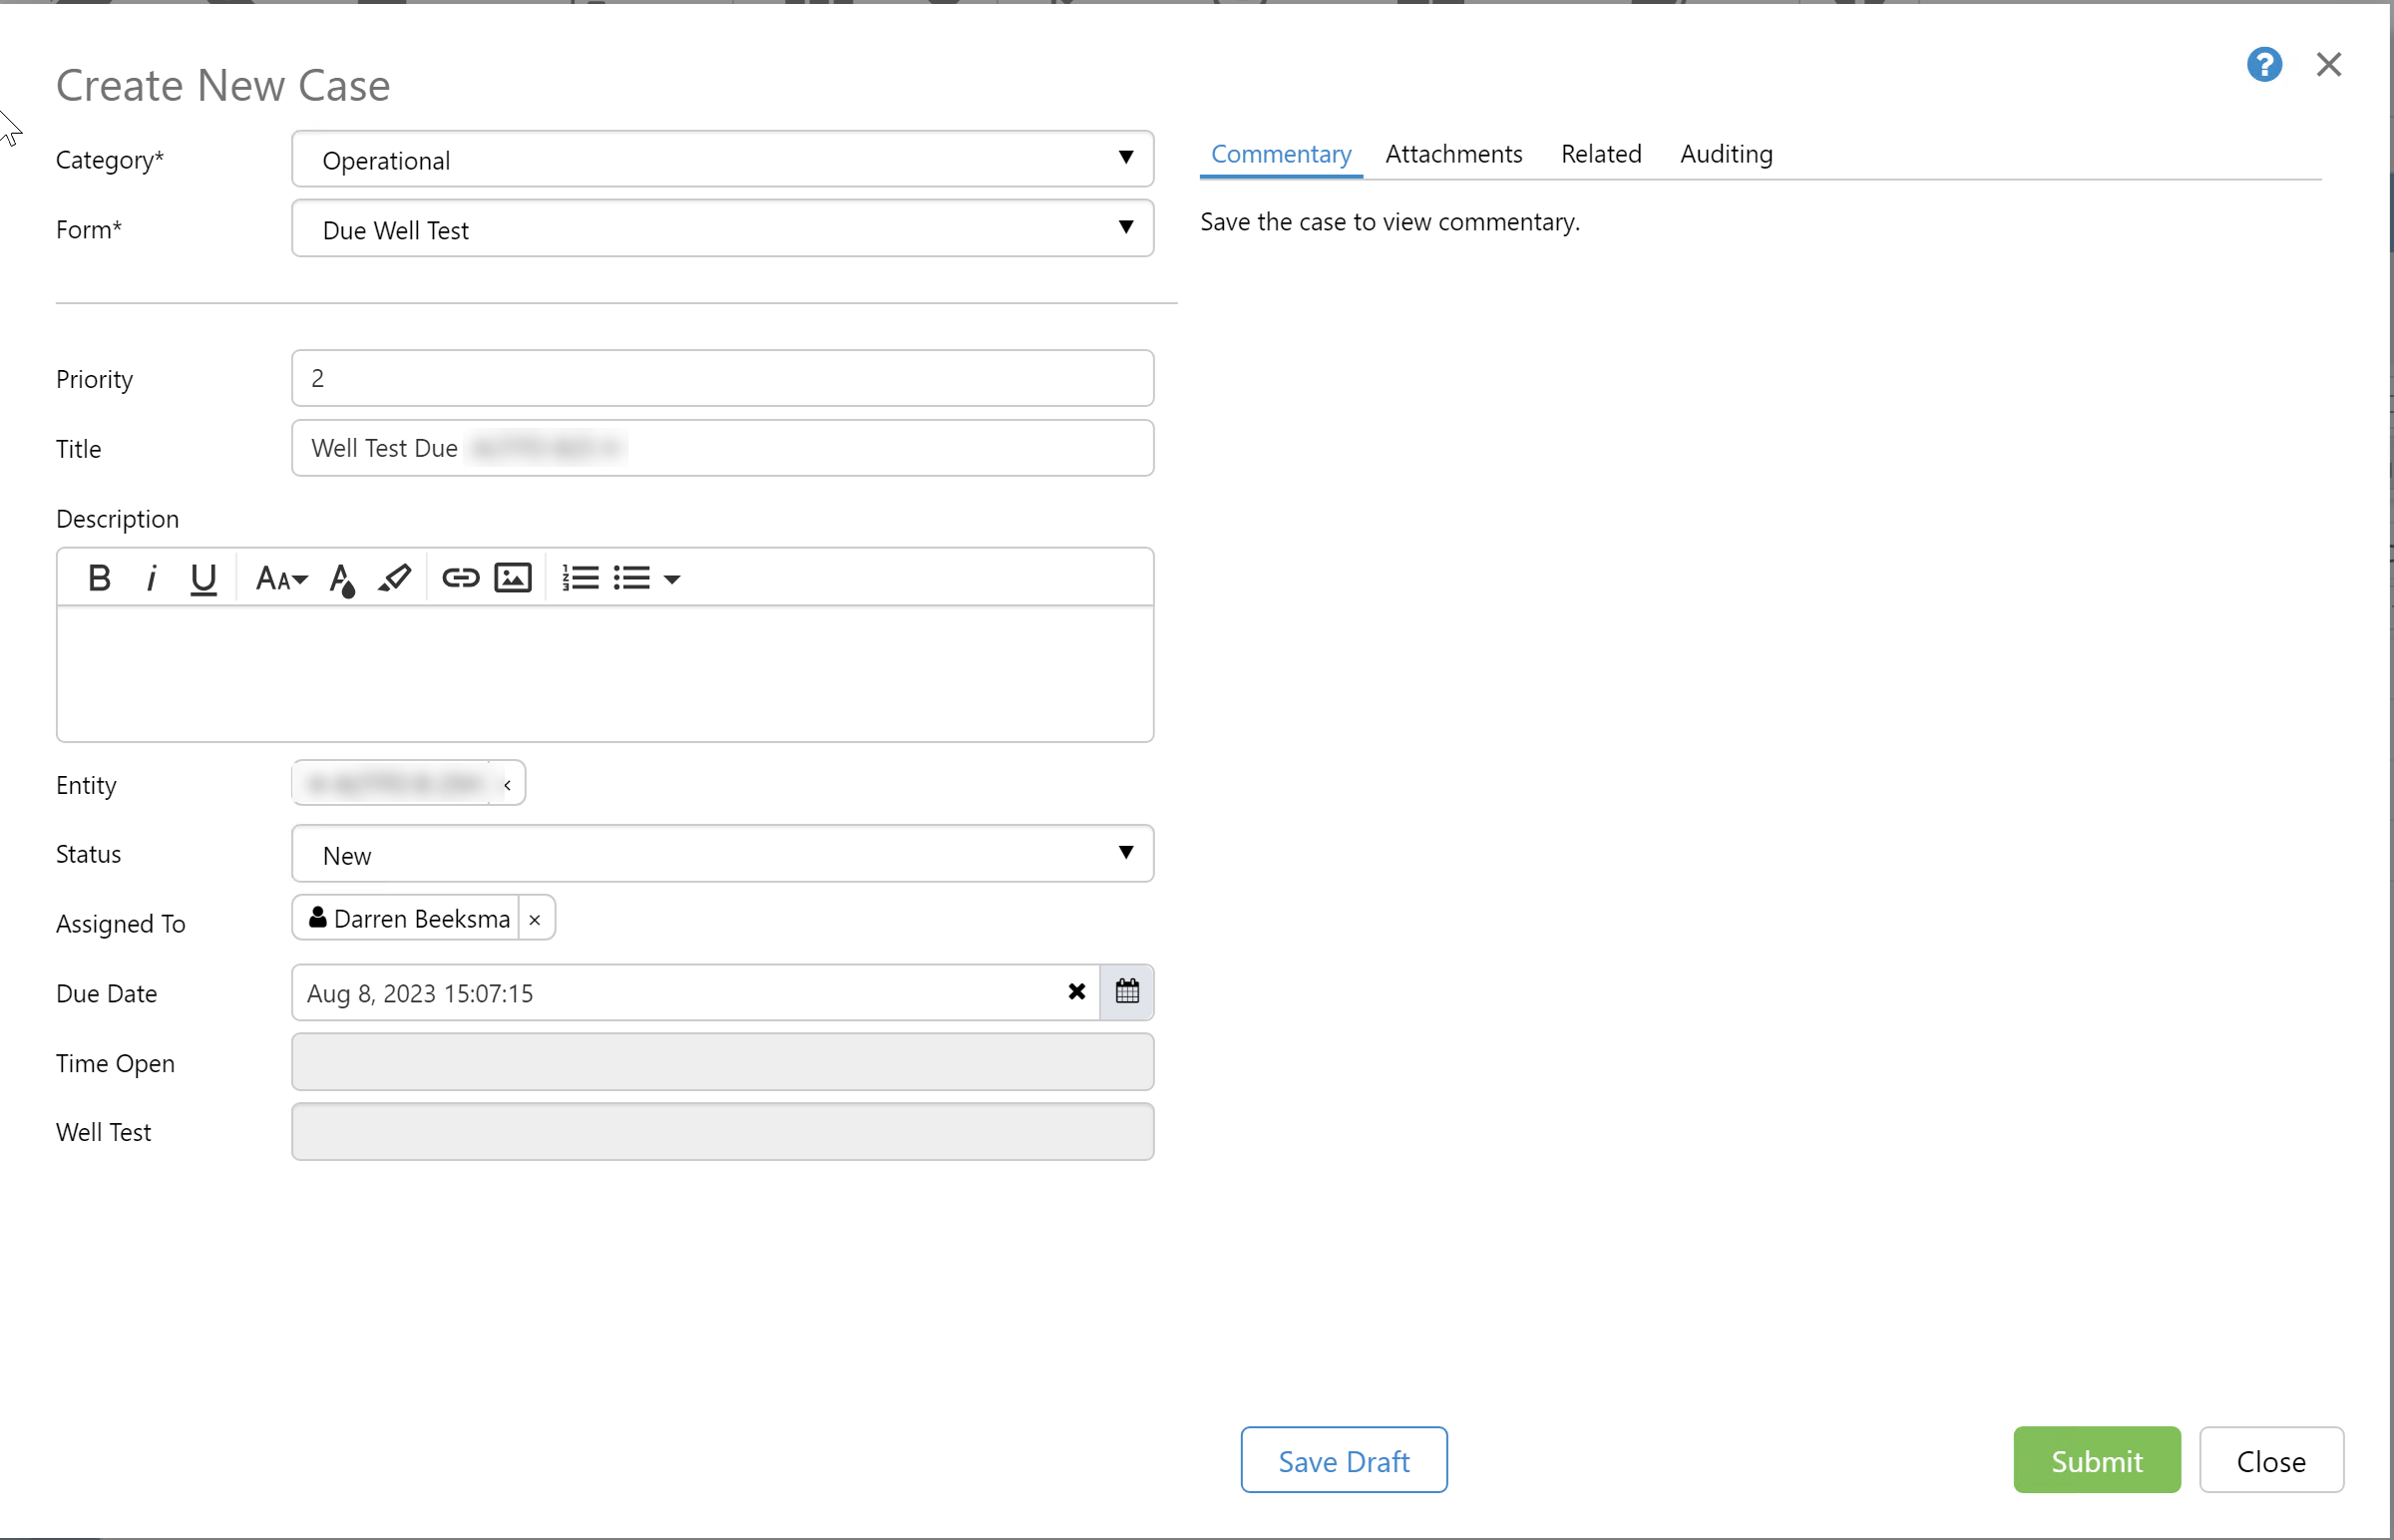Open the text color picker
The image size is (2394, 1540).
(x=342, y=578)
